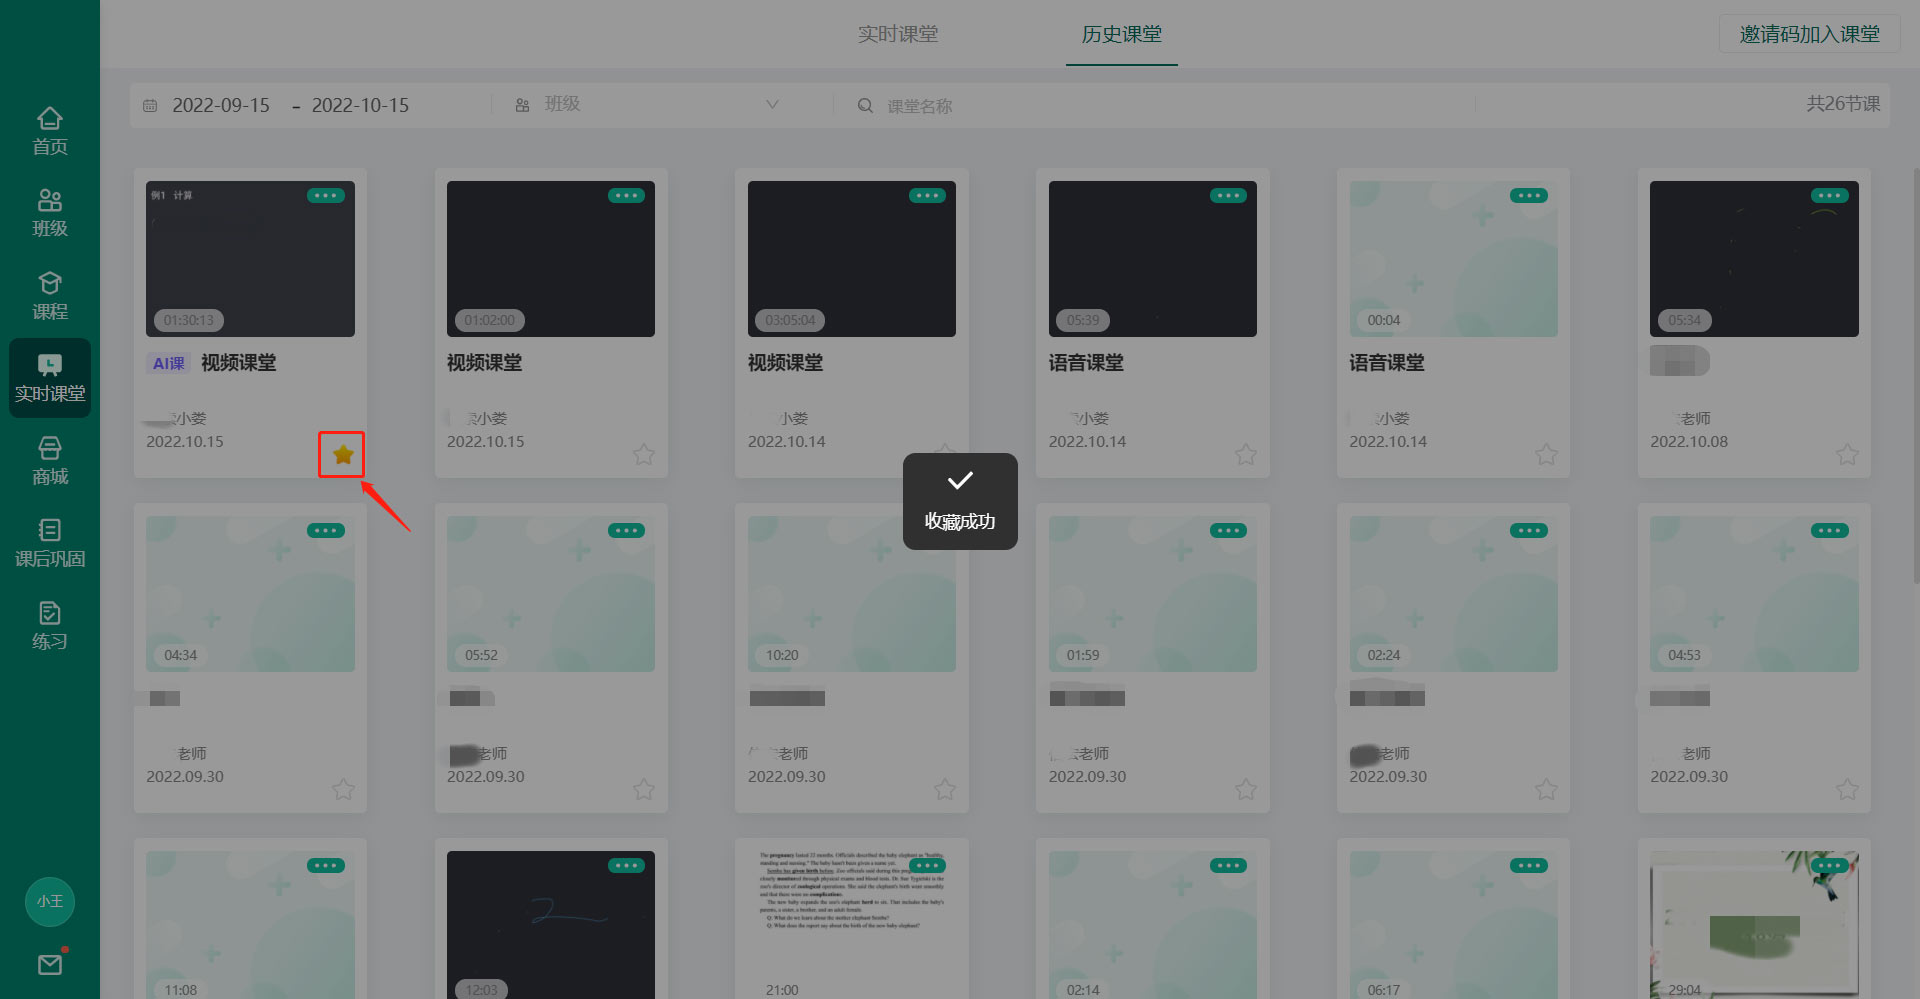Open the 商城 mall from sidebar
Screen dimensions: 1920x999
point(49,460)
